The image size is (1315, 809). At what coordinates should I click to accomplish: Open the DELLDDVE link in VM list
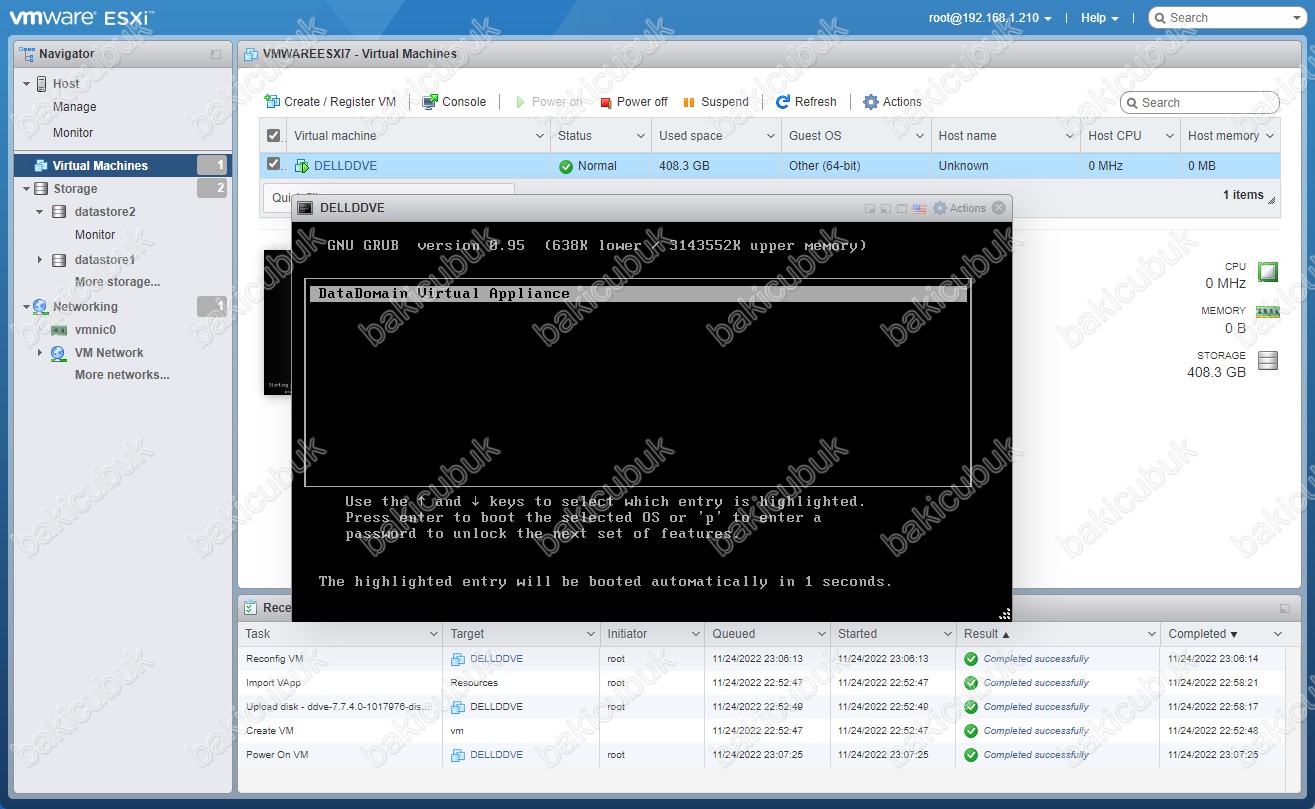tap(345, 166)
